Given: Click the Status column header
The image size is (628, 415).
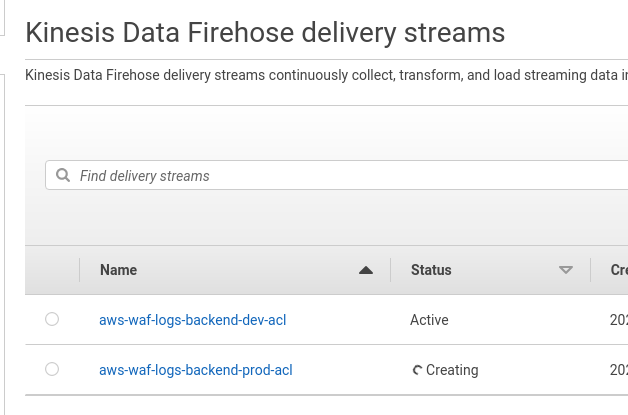Looking at the screenshot, I should [431, 270].
